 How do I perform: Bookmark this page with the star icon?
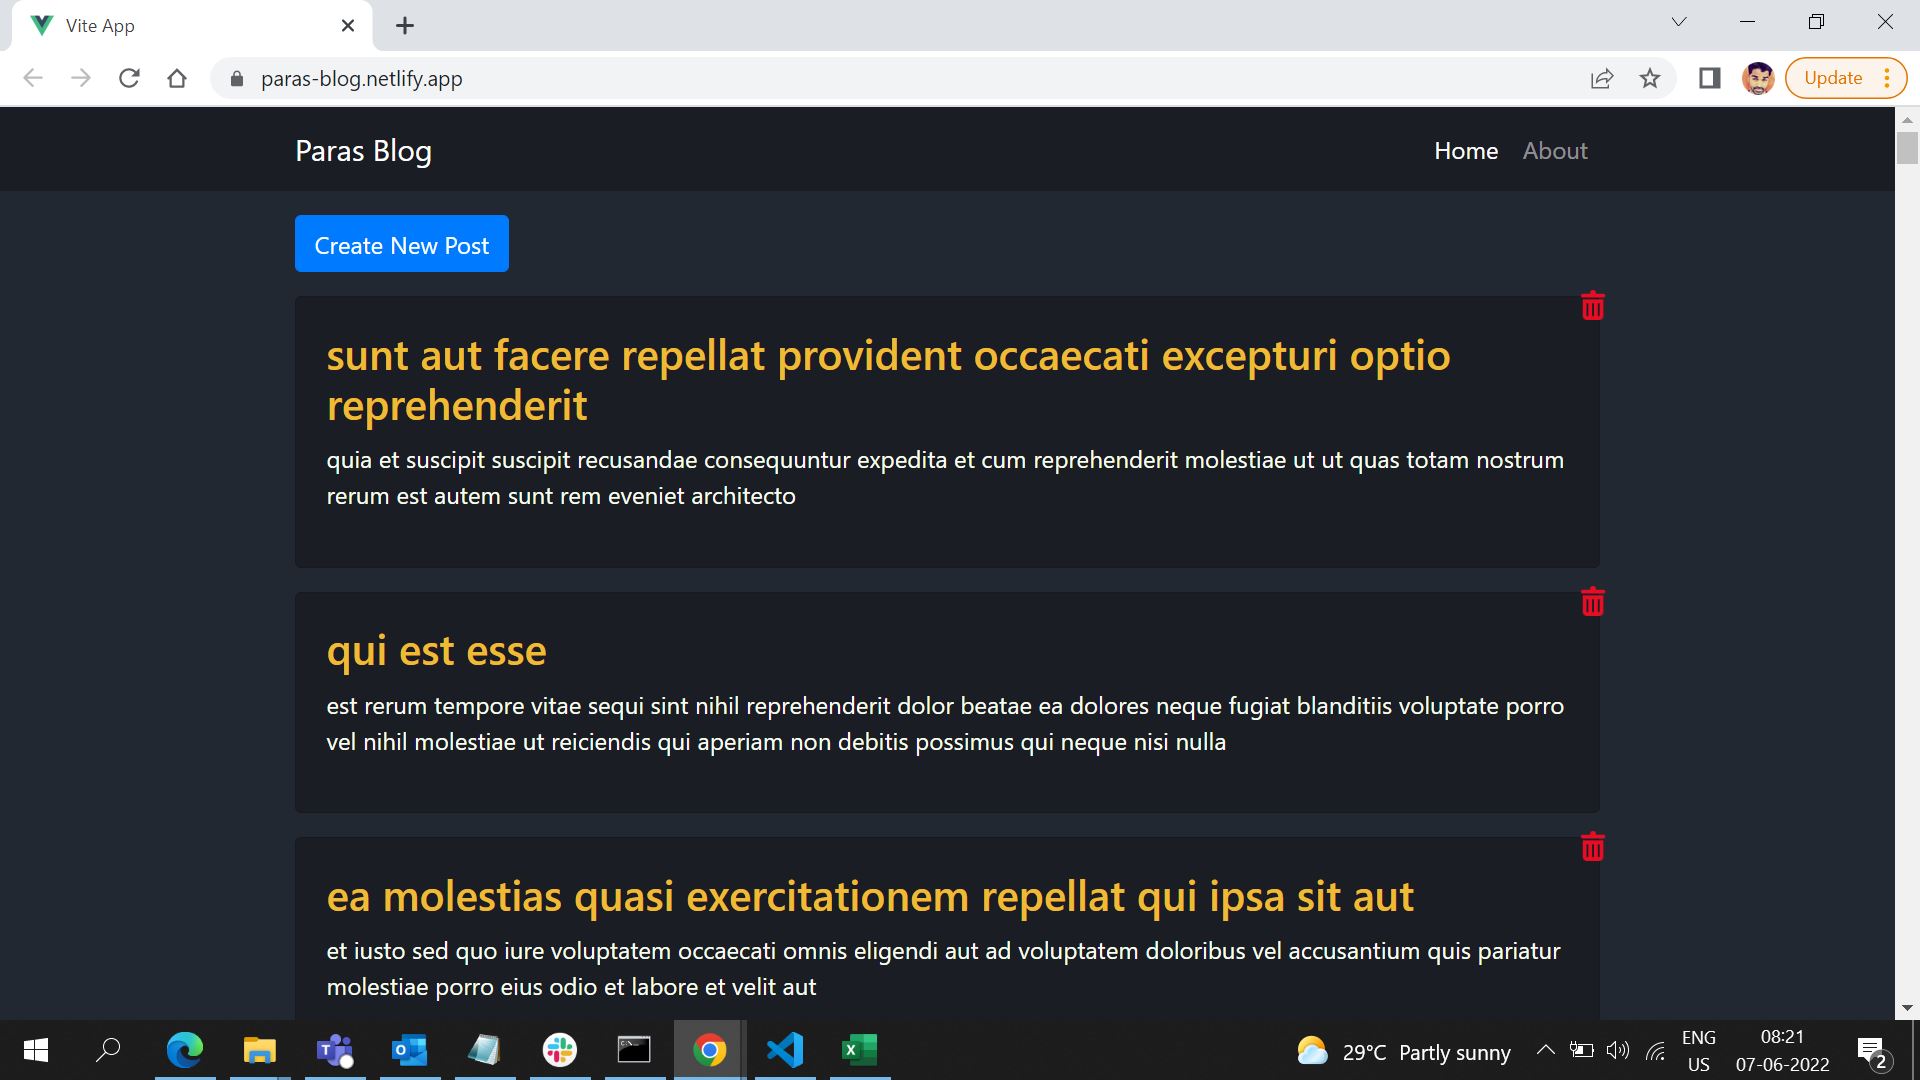click(1650, 78)
